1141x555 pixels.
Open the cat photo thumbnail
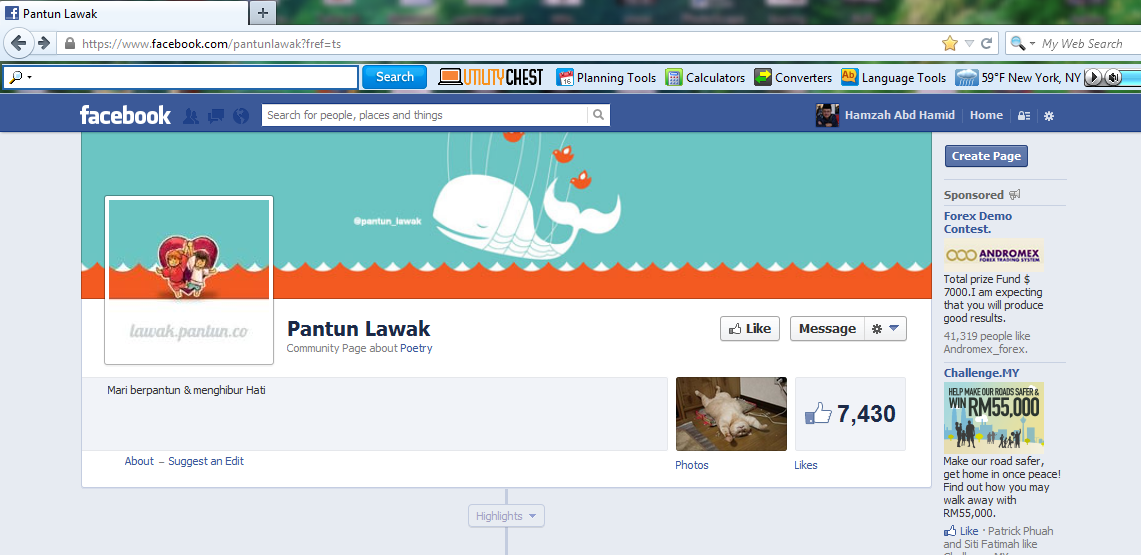[x=731, y=414]
